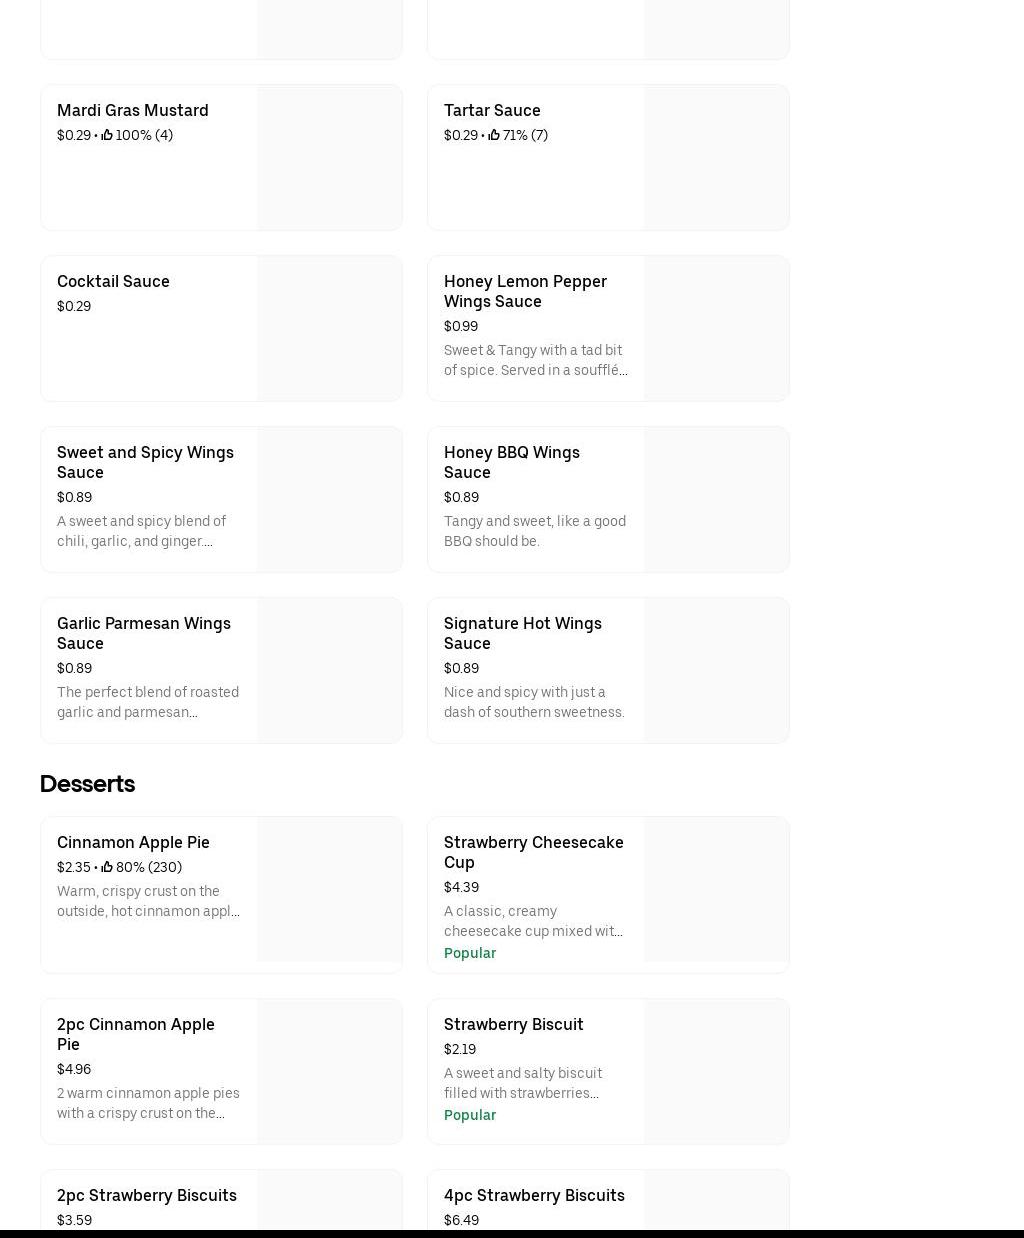The image size is (1024, 1238).
Task: Click thumbs-up icon on Mardi Gras Mustard
Action: tap(107, 135)
